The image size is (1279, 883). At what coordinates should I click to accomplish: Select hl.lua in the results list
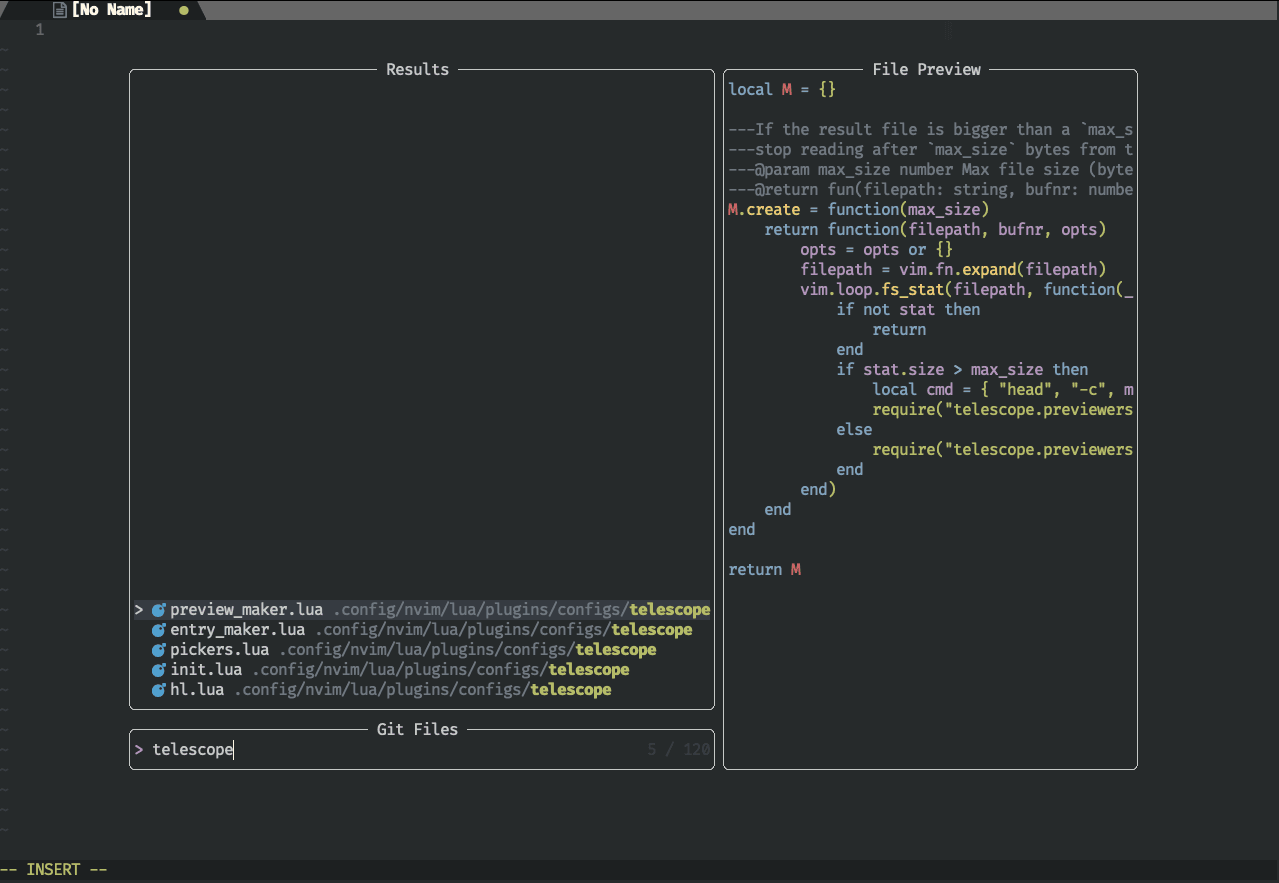(x=197, y=690)
